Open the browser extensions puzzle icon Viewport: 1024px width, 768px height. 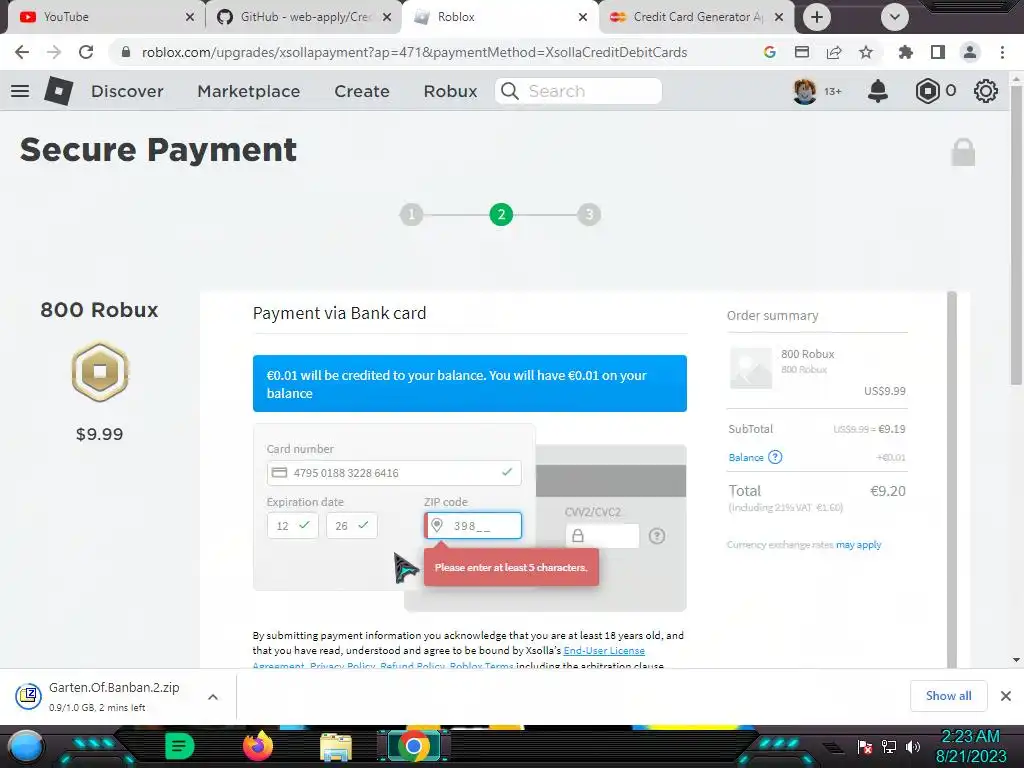(905, 52)
